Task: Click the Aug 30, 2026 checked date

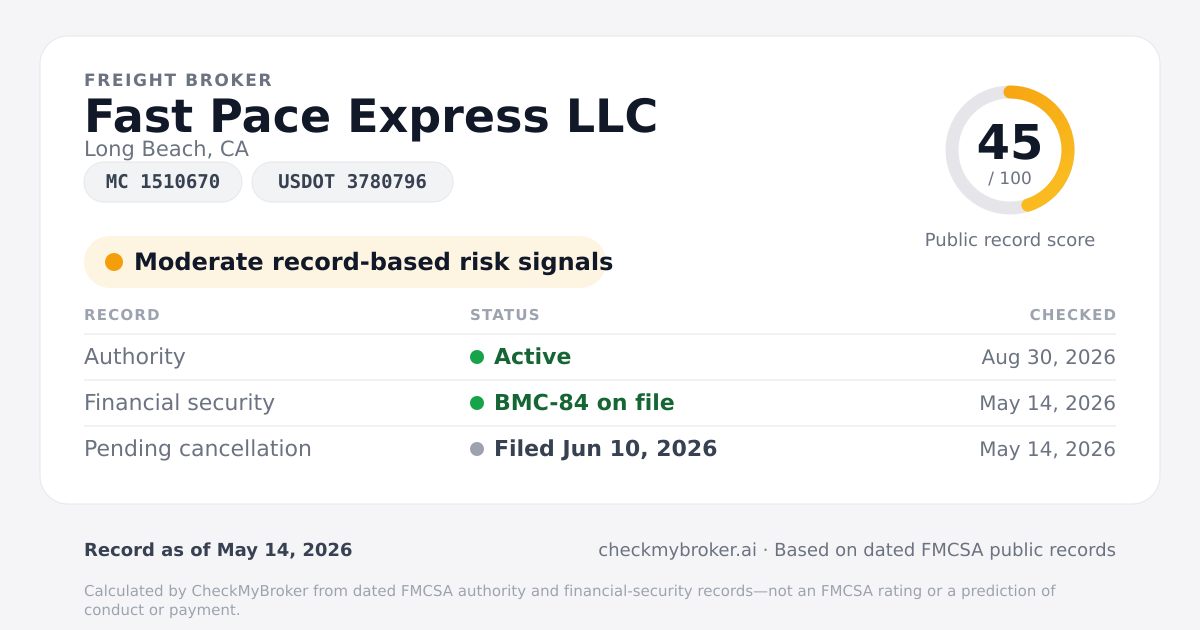Action: 1048,357
